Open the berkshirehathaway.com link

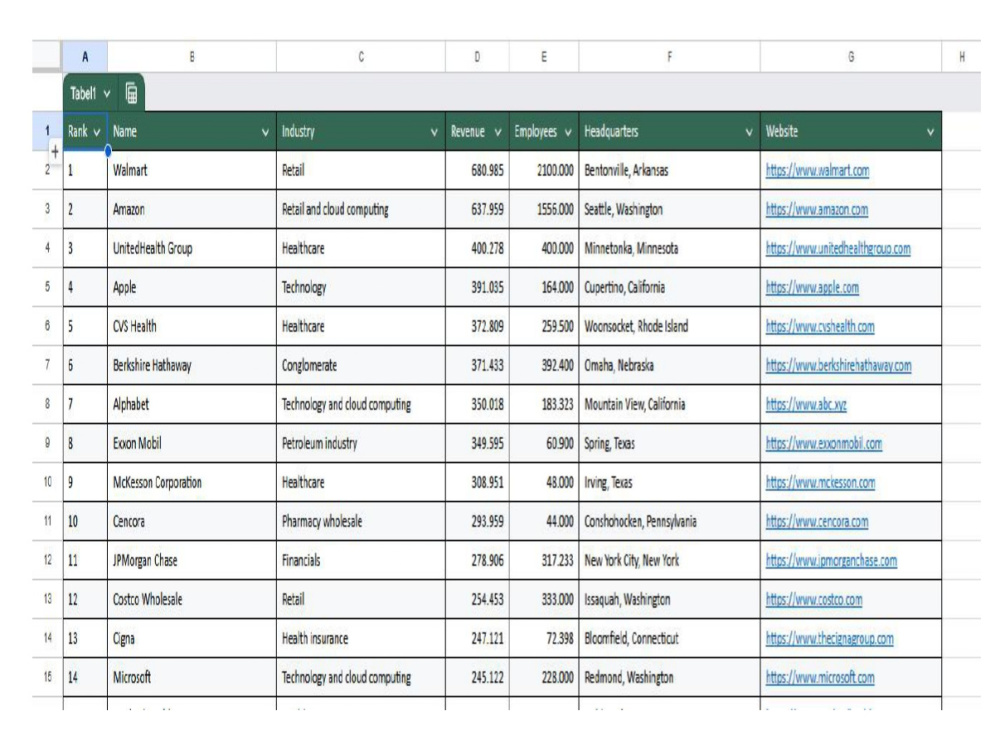tap(838, 365)
